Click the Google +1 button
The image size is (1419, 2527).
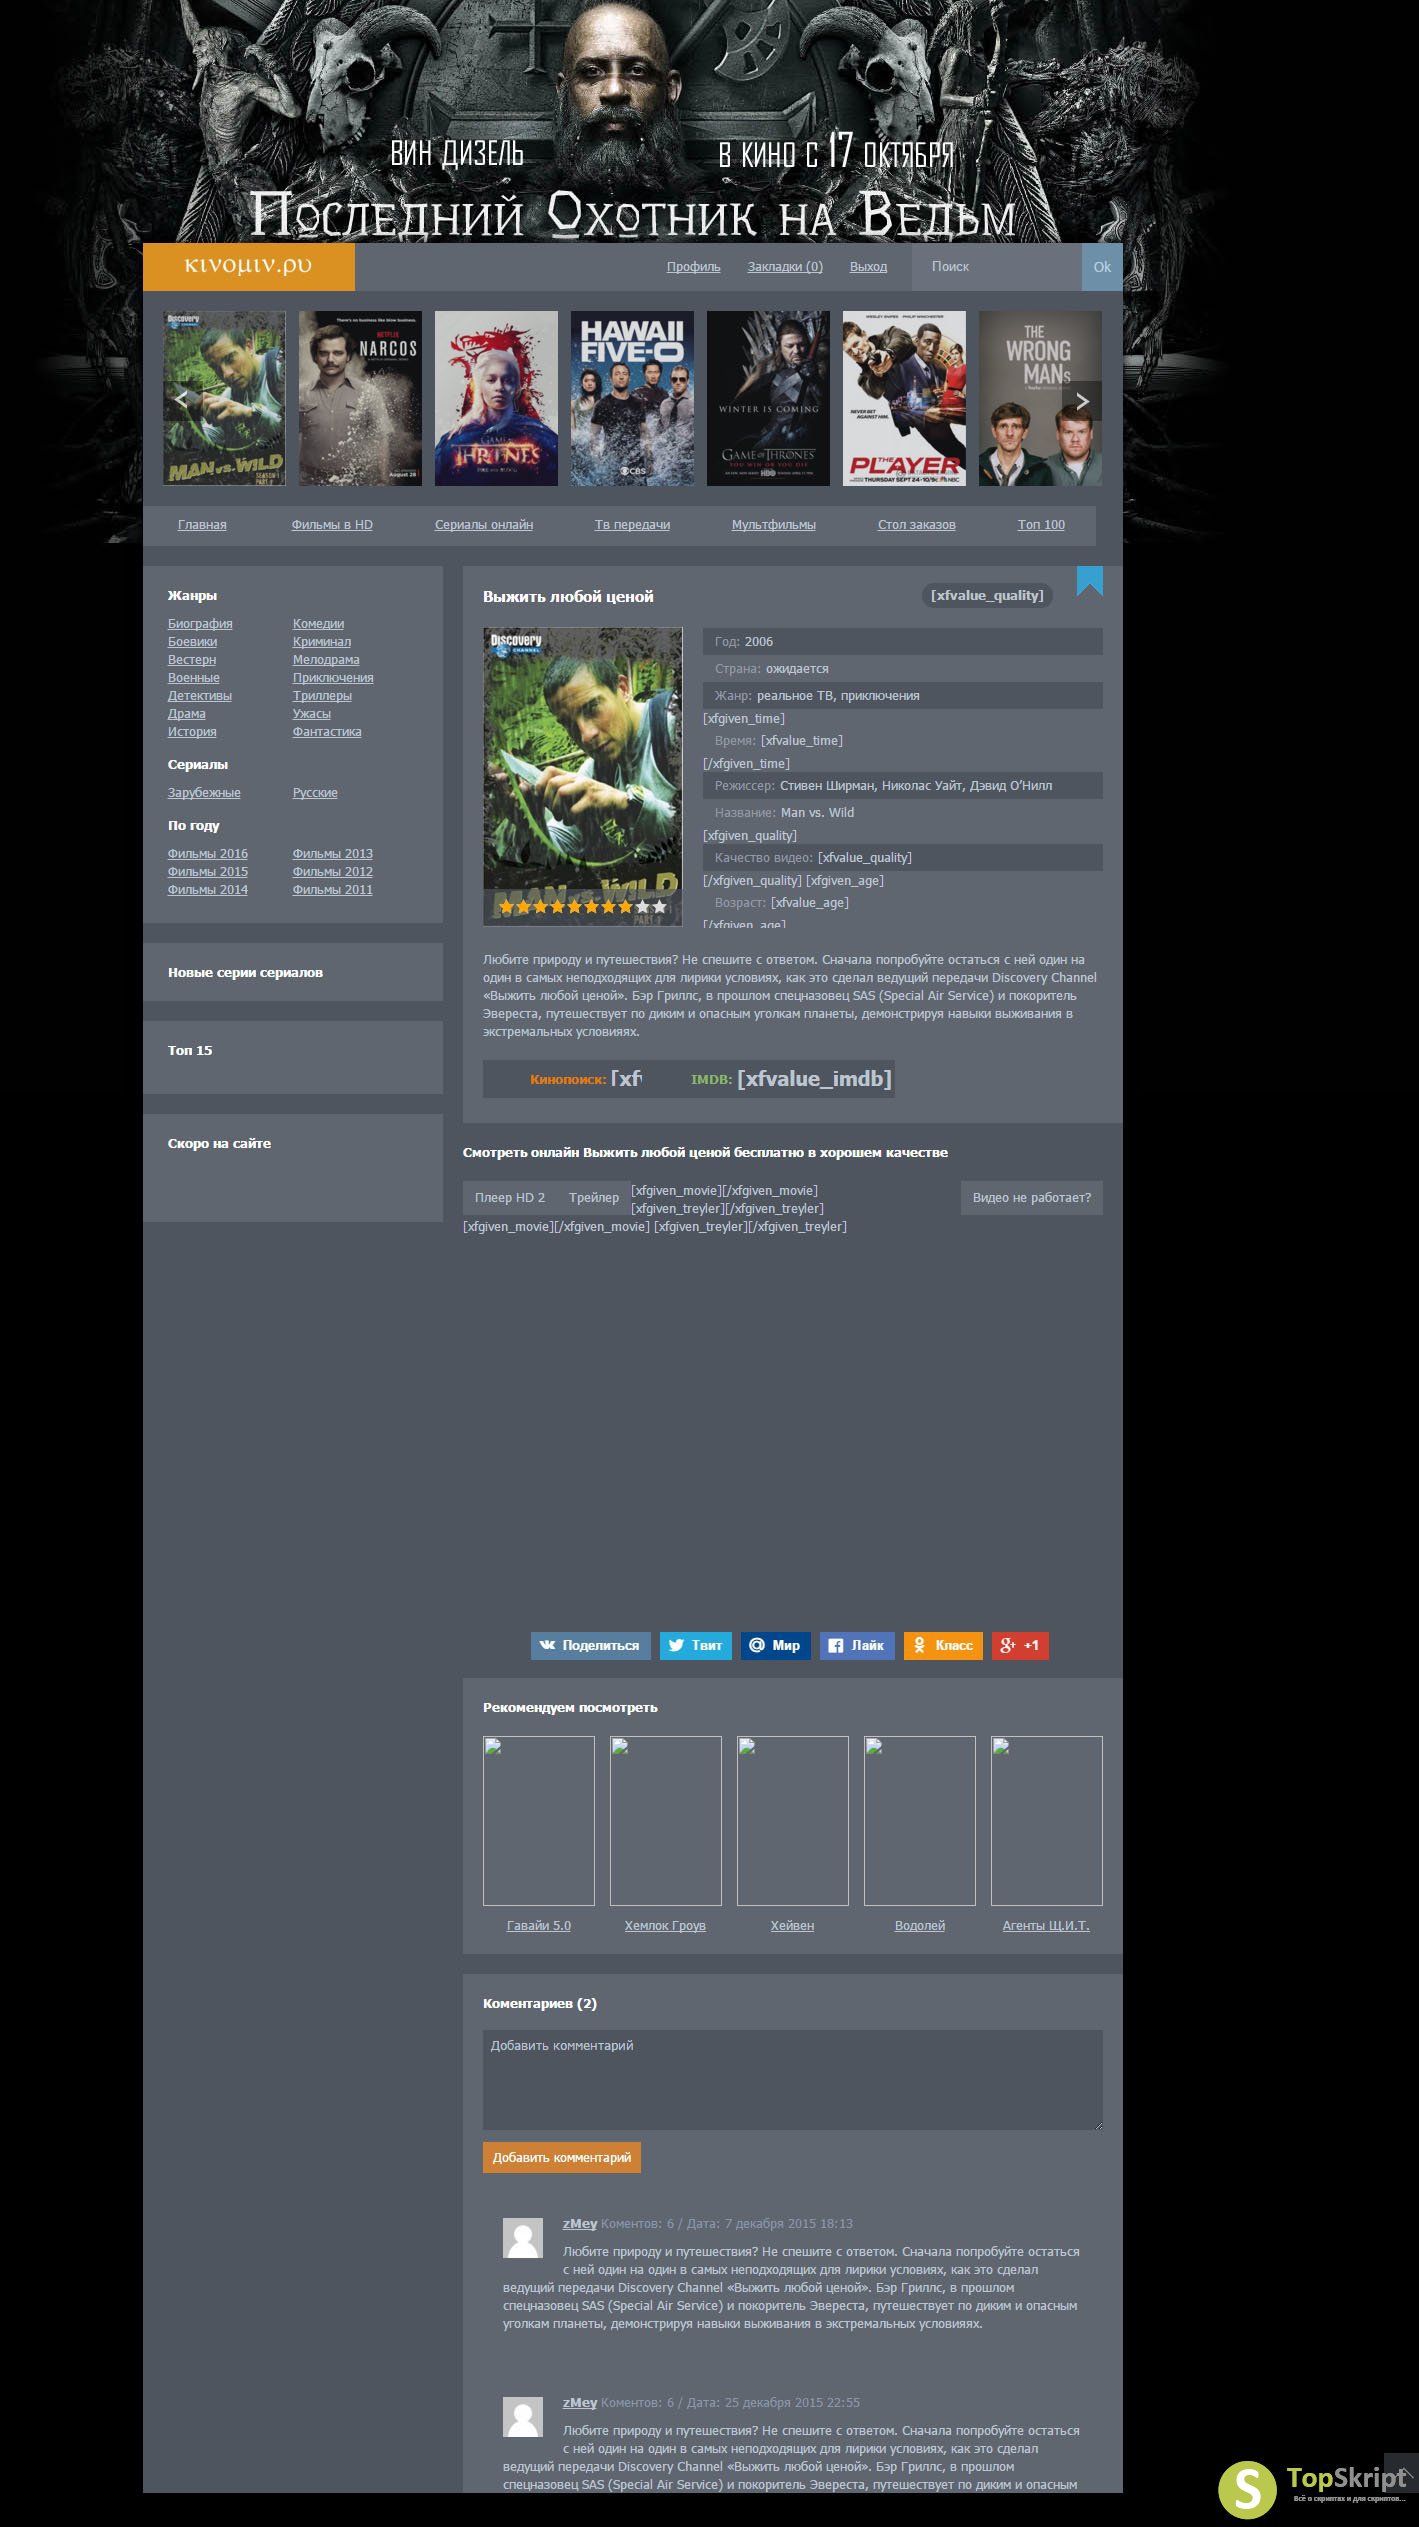1020,1645
